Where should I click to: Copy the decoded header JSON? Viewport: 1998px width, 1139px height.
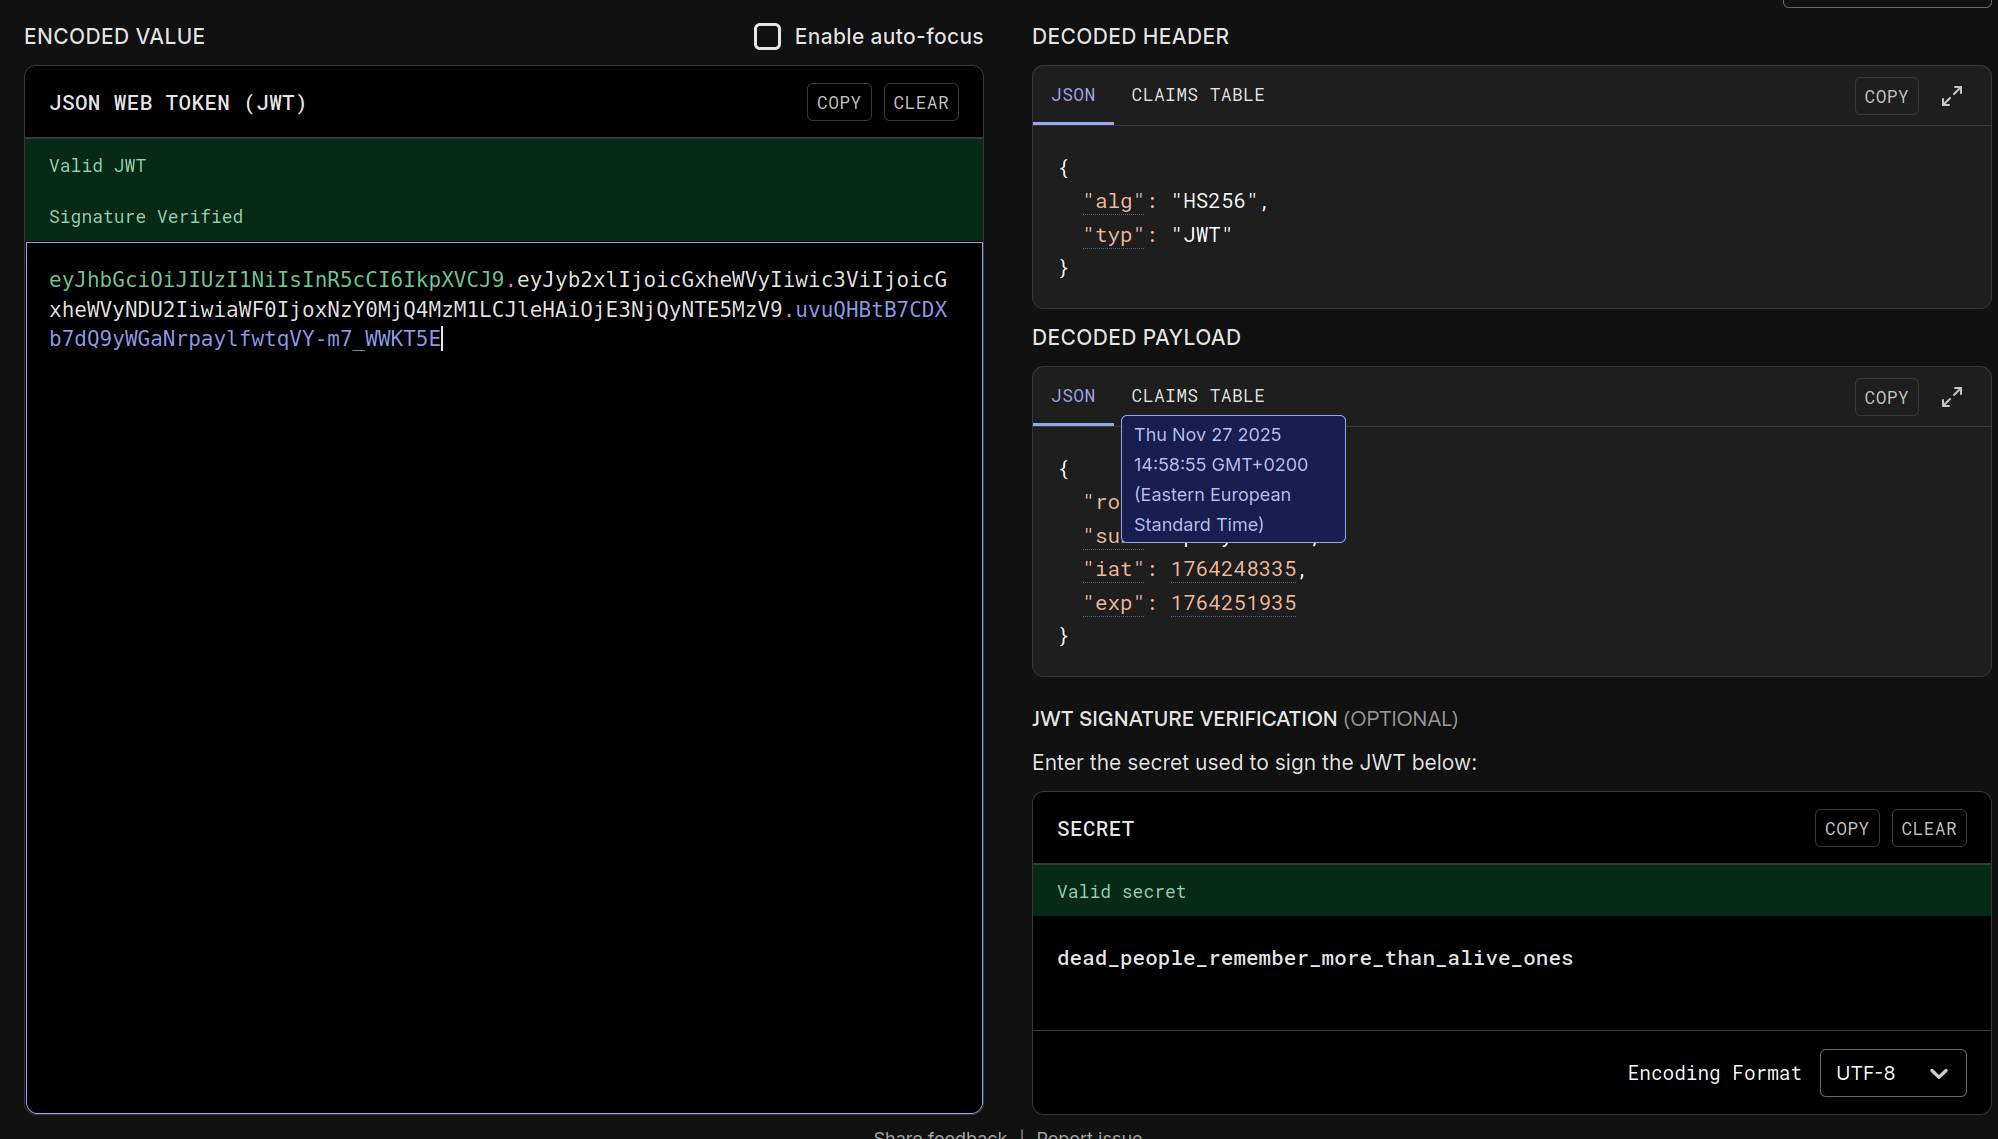click(x=1885, y=97)
